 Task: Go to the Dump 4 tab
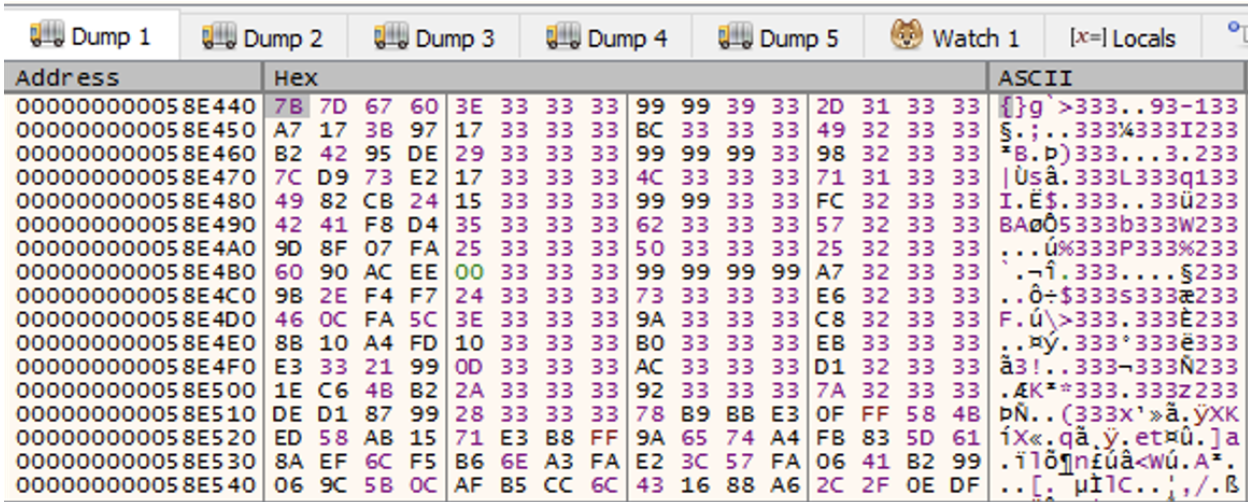pos(607,39)
